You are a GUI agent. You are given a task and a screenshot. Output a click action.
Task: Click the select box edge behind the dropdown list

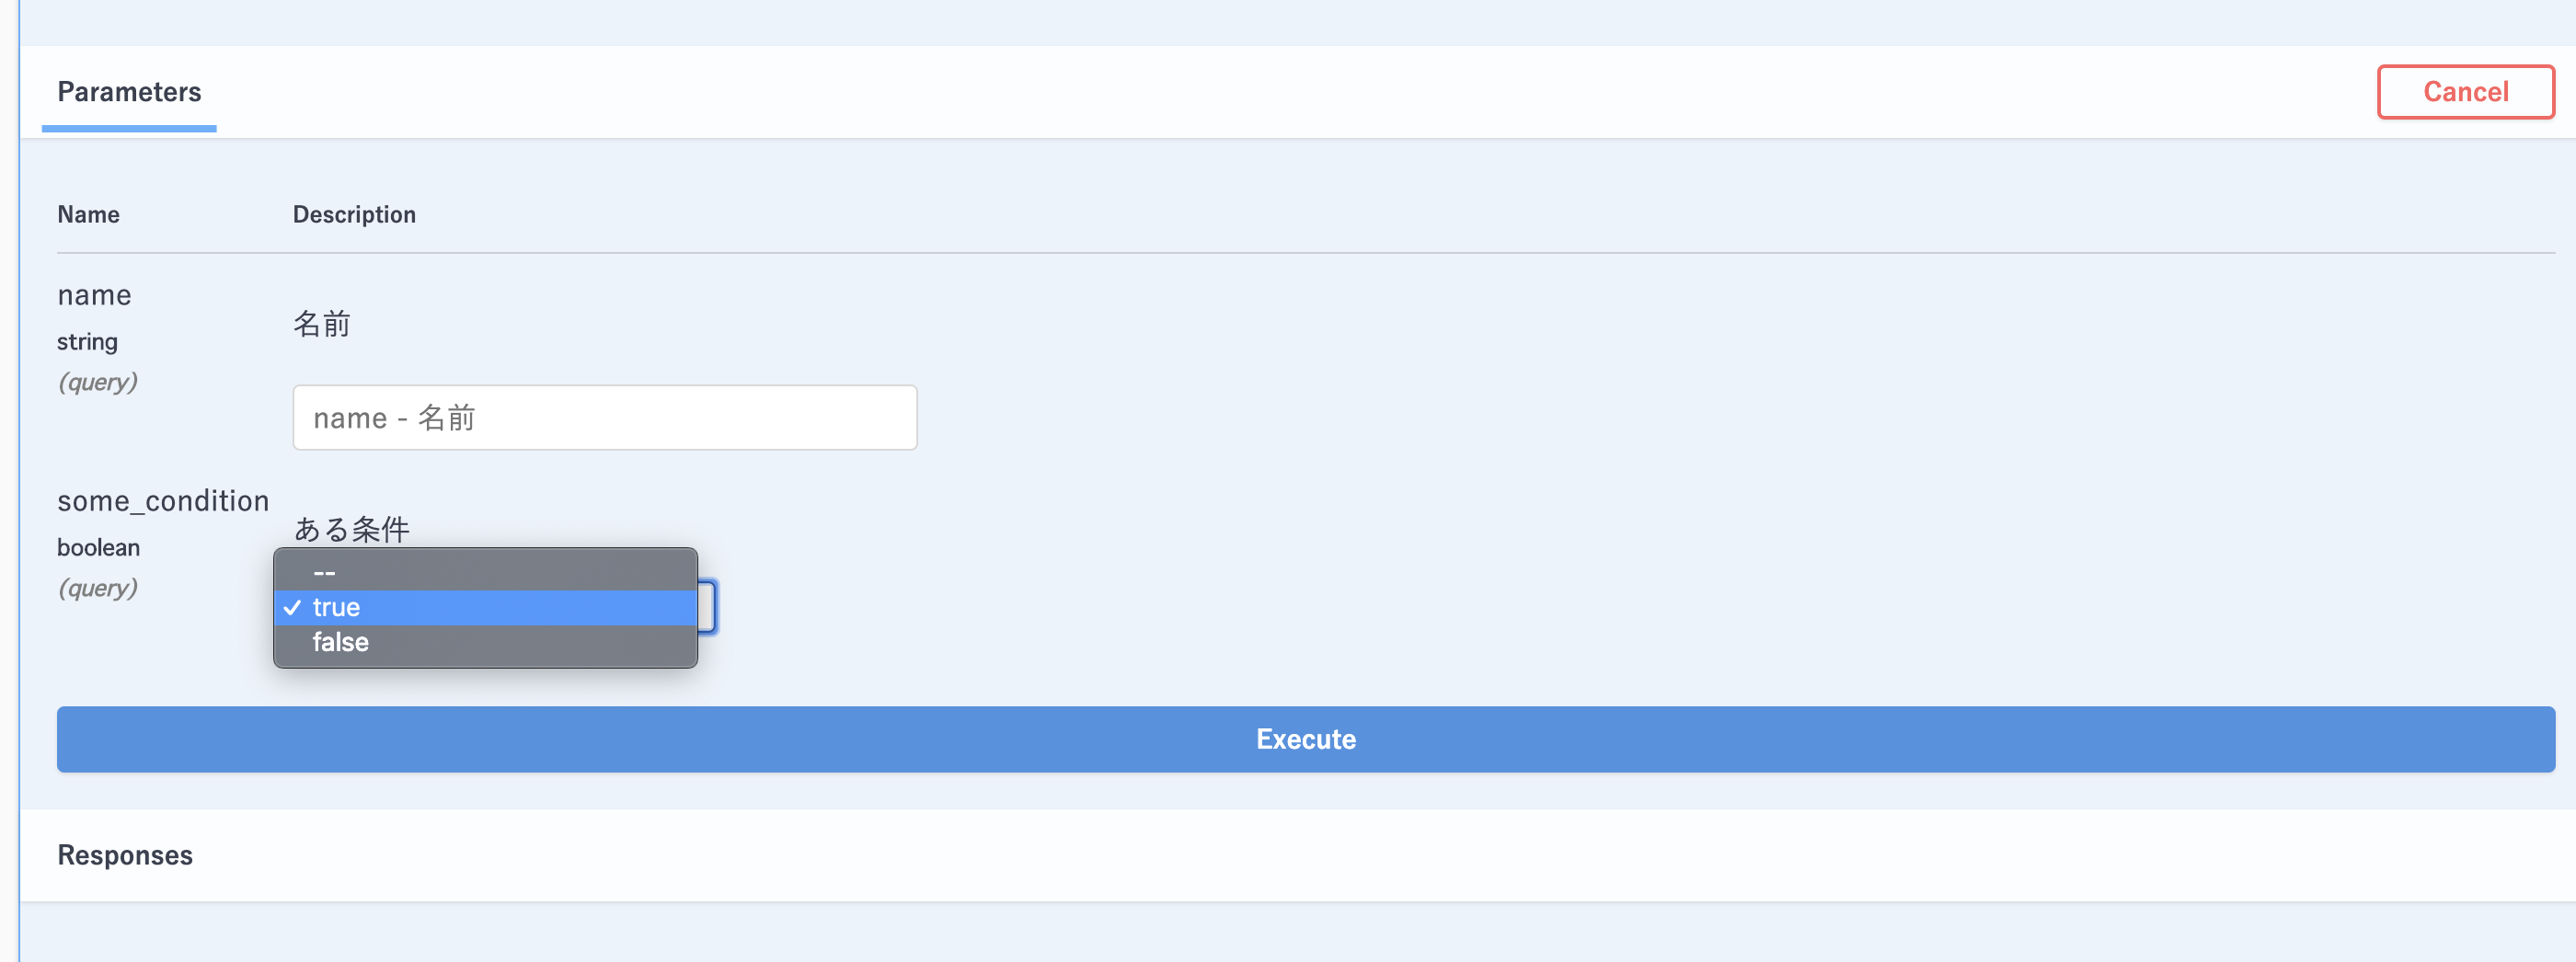[707, 606]
